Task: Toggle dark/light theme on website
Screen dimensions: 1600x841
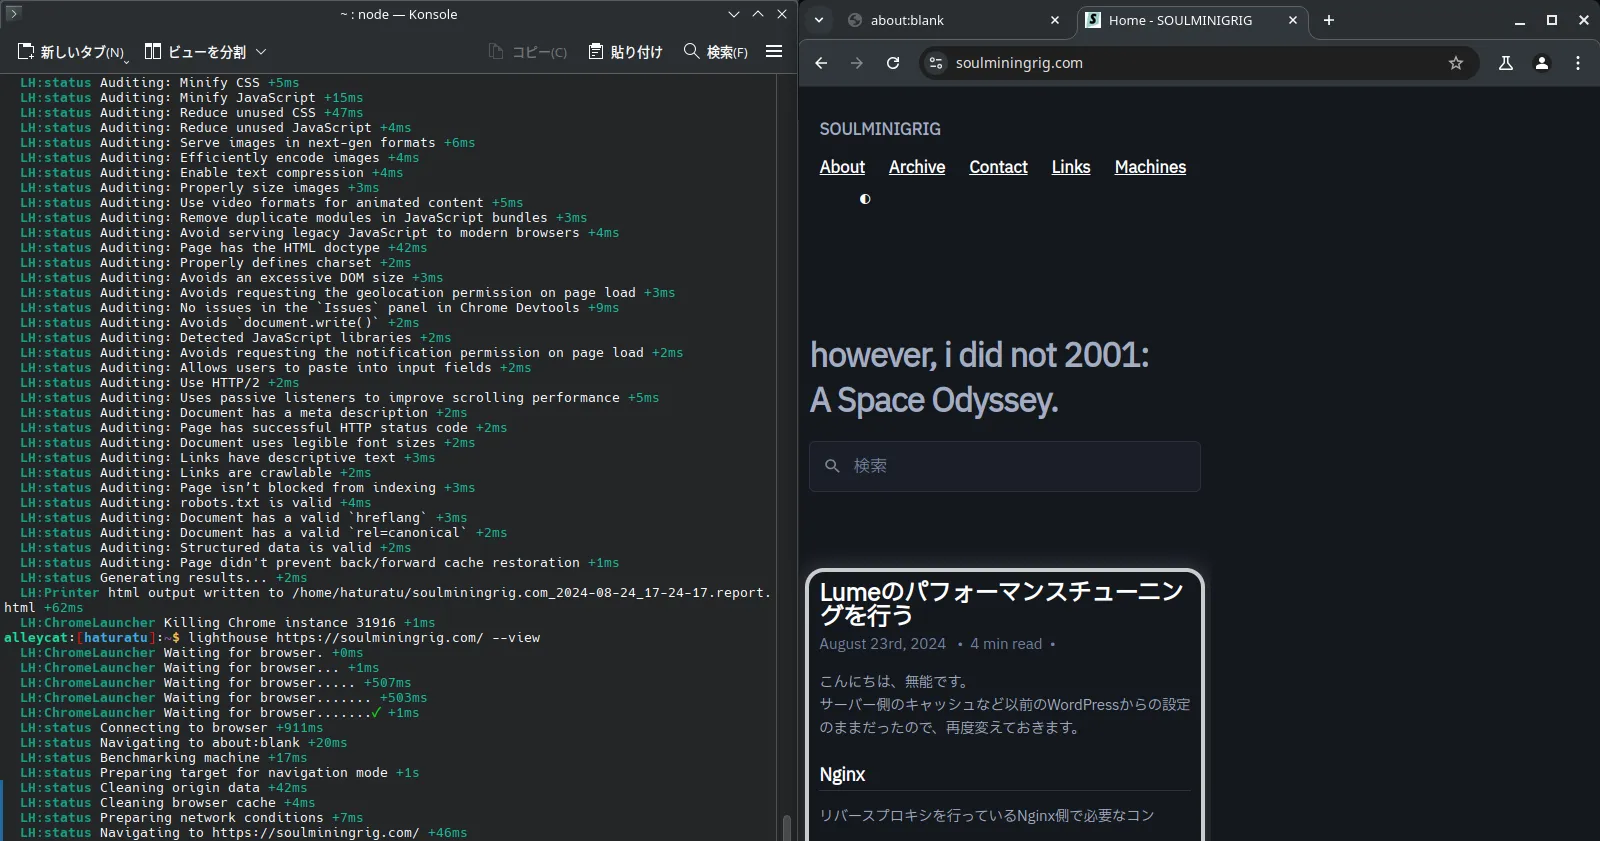Action: point(865,199)
